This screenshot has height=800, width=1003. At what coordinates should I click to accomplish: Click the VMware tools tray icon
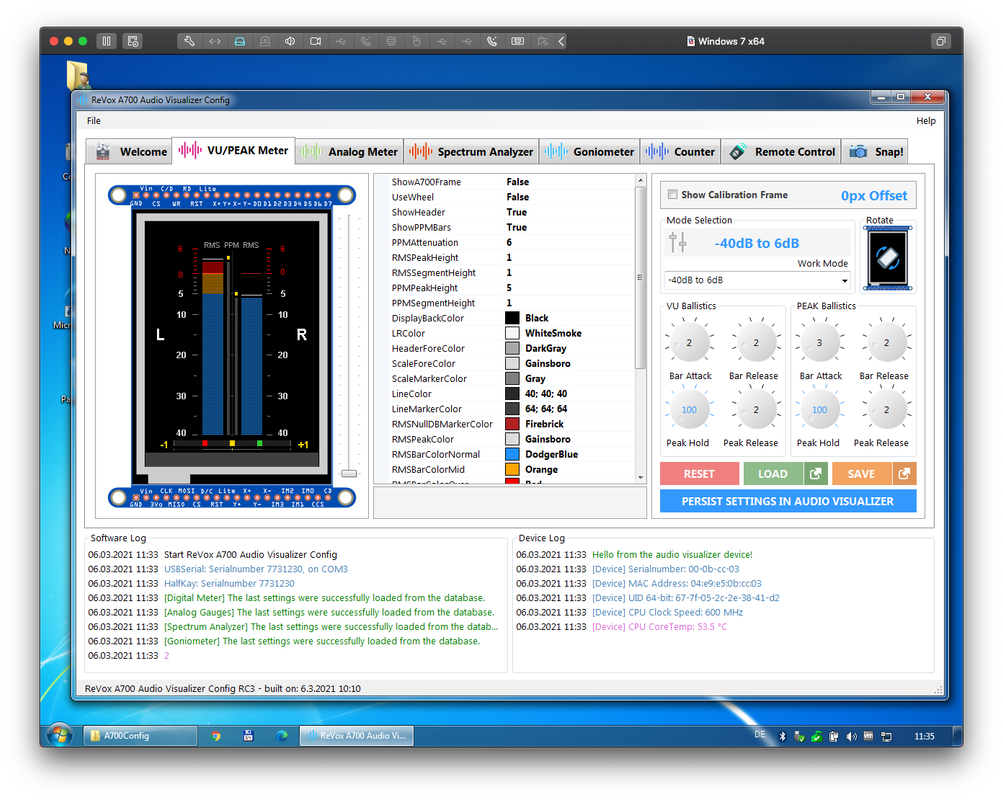[868, 737]
